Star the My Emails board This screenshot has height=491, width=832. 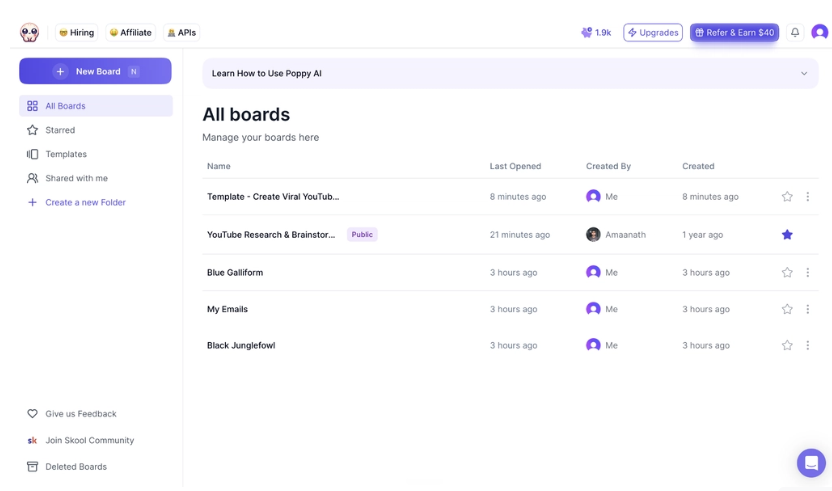787,309
